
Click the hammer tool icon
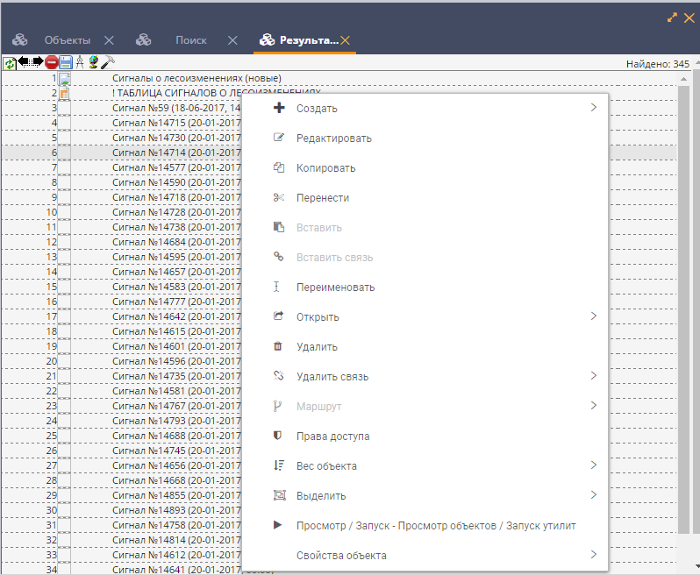[x=107, y=63]
